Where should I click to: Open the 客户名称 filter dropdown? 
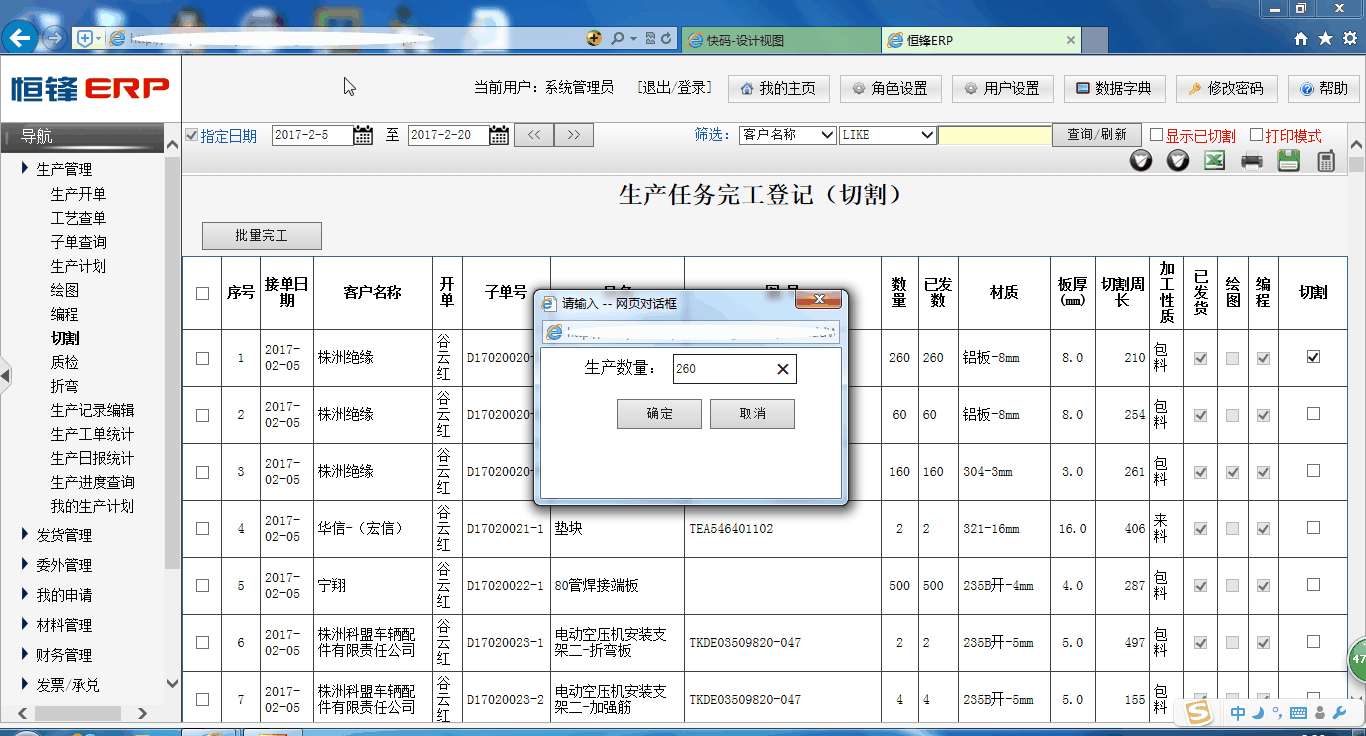coord(787,134)
